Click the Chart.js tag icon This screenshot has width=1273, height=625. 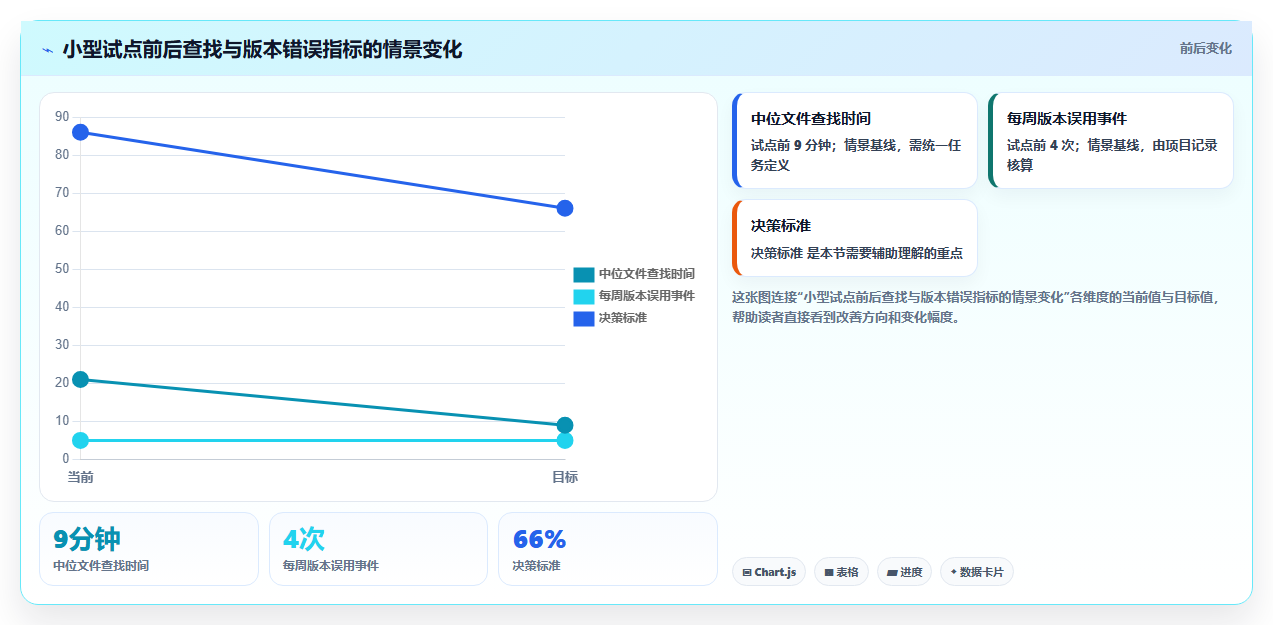746,573
